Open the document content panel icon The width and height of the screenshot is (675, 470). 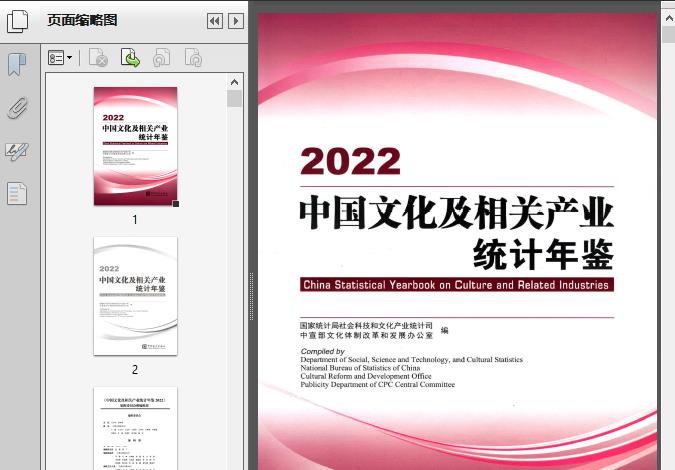pos(17,193)
